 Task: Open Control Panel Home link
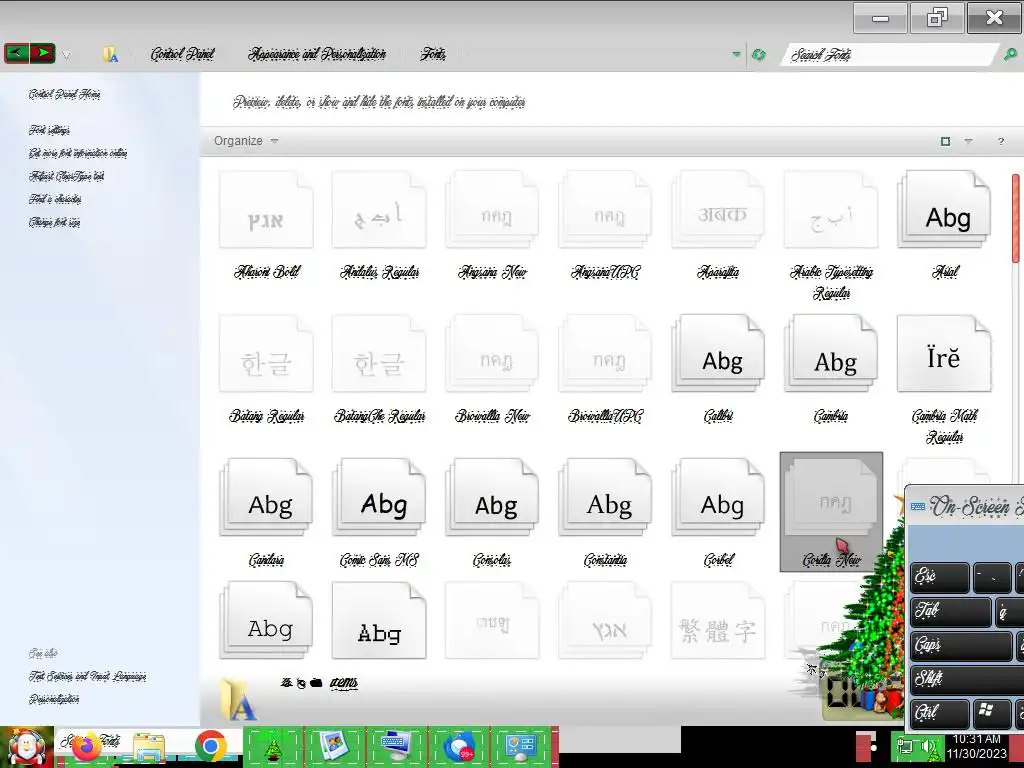coord(64,94)
